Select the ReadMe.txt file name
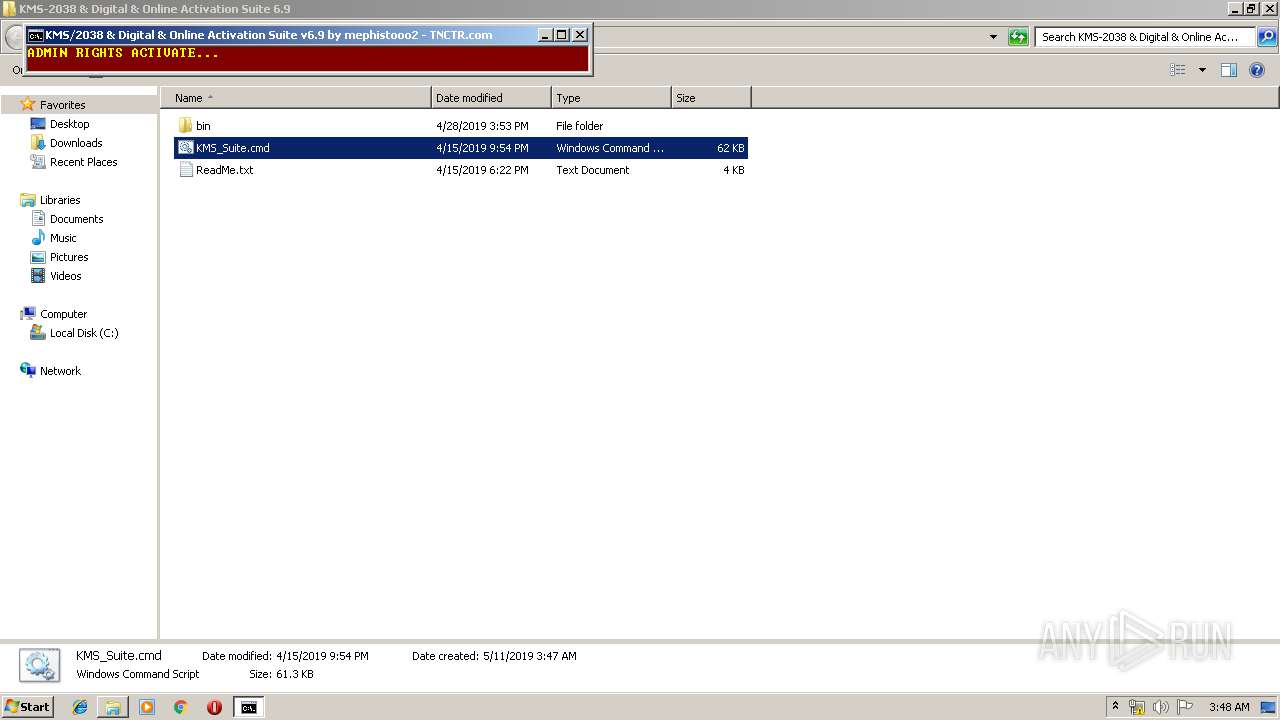The height and width of the screenshot is (720, 1280). (x=225, y=170)
